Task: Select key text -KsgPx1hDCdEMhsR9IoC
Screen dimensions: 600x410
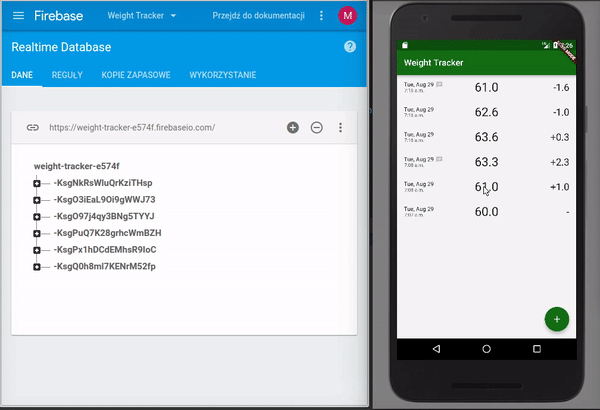Action: 105,250
